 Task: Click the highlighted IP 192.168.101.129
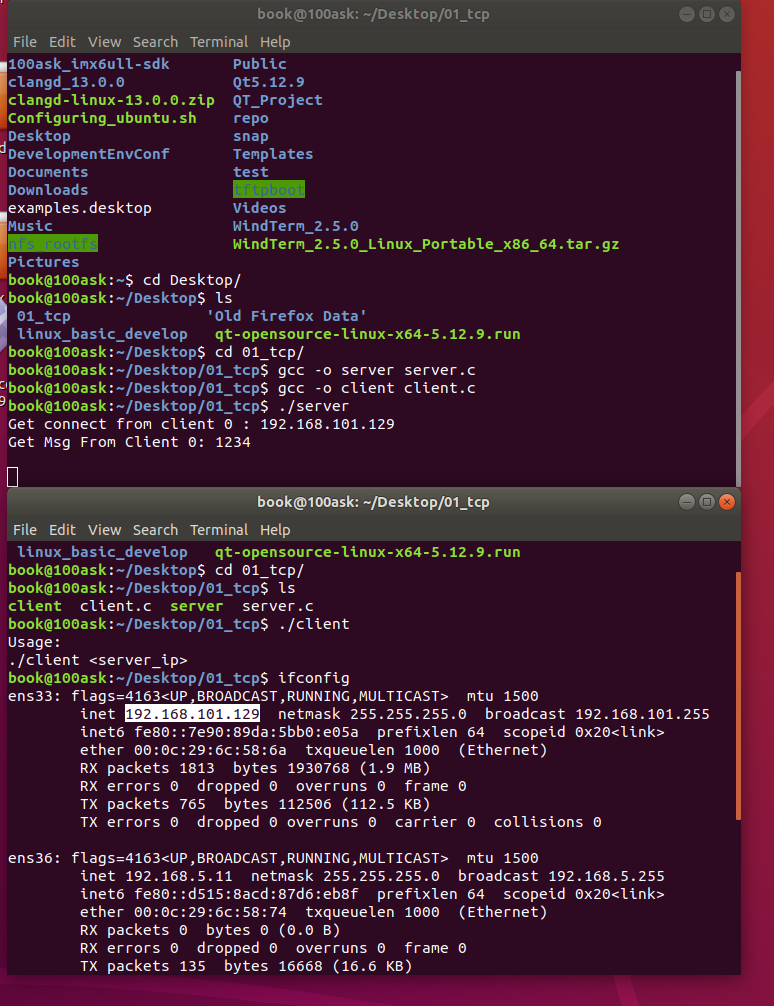click(x=193, y=714)
